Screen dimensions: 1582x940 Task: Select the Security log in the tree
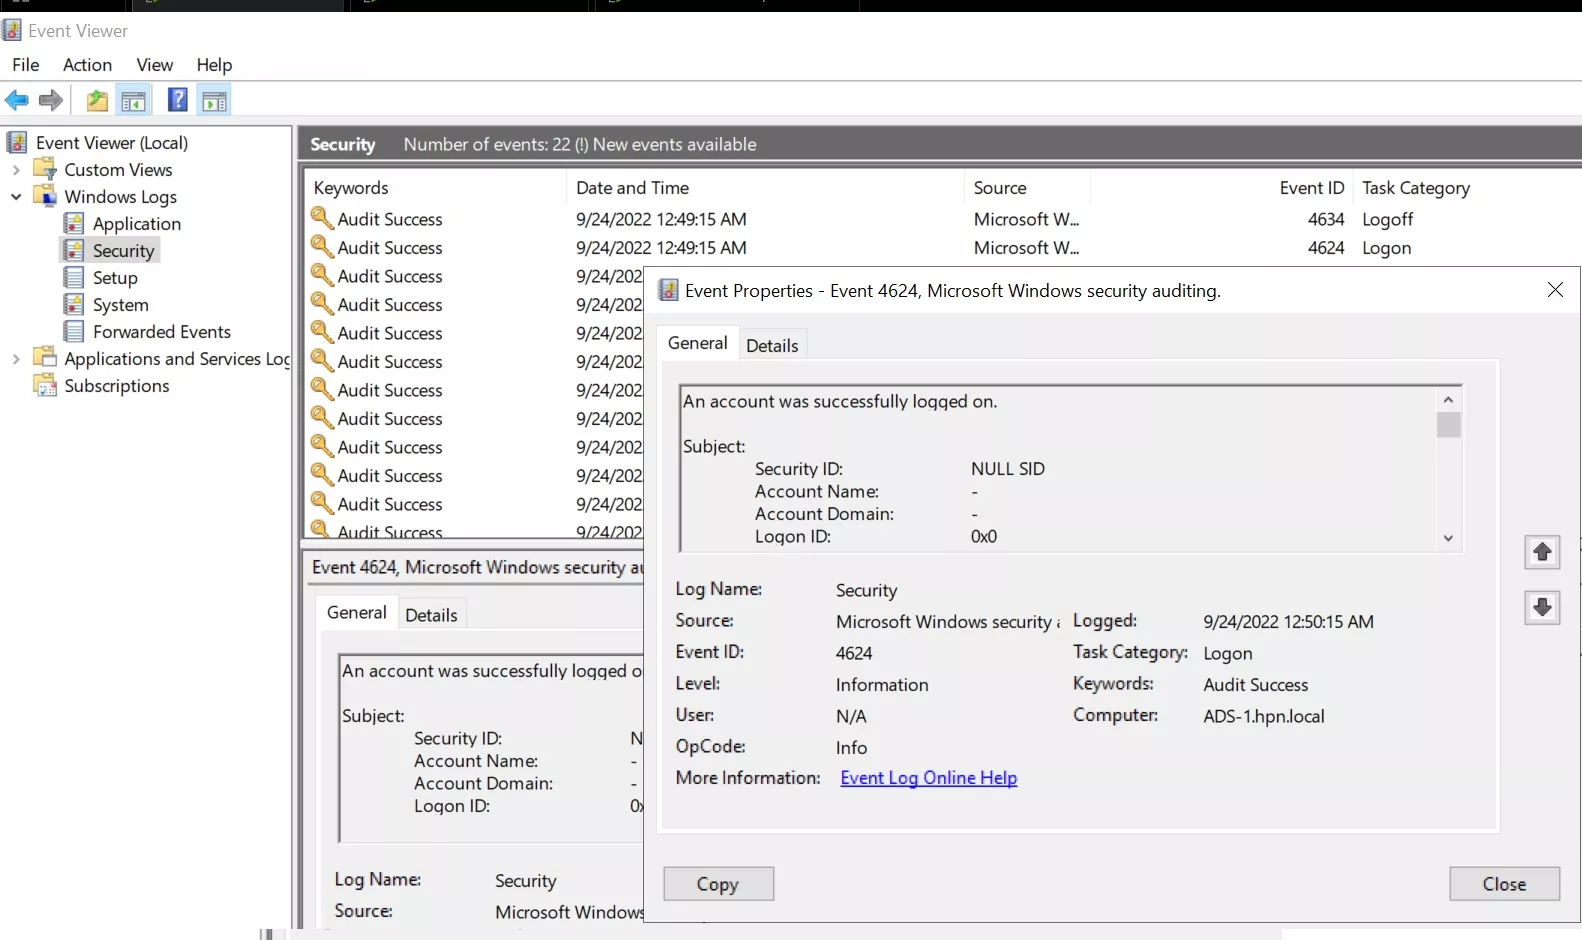124,251
